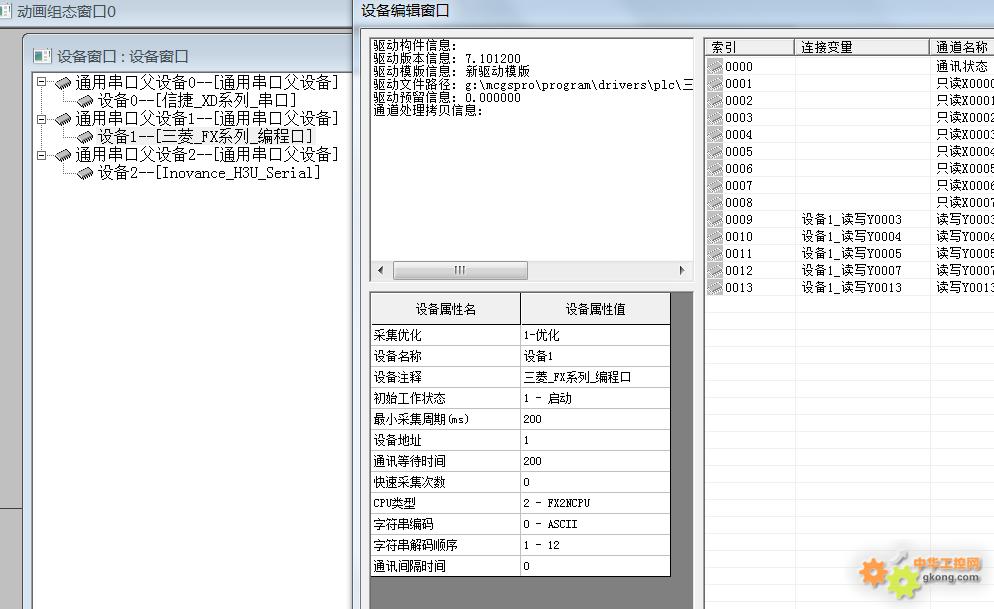
Task: Edit 快速采集次数 value 0
Action: pos(595,482)
